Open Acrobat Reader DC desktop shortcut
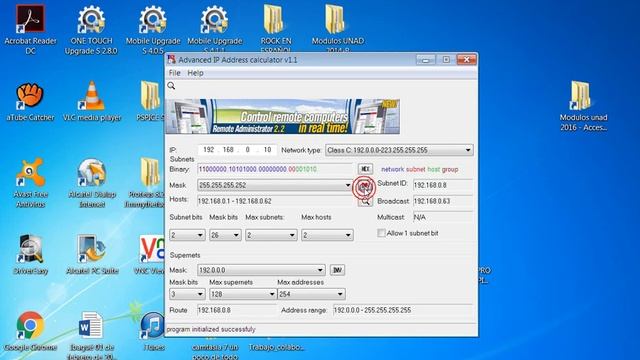The width and height of the screenshot is (640, 360). pyautogui.click(x=30, y=29)
